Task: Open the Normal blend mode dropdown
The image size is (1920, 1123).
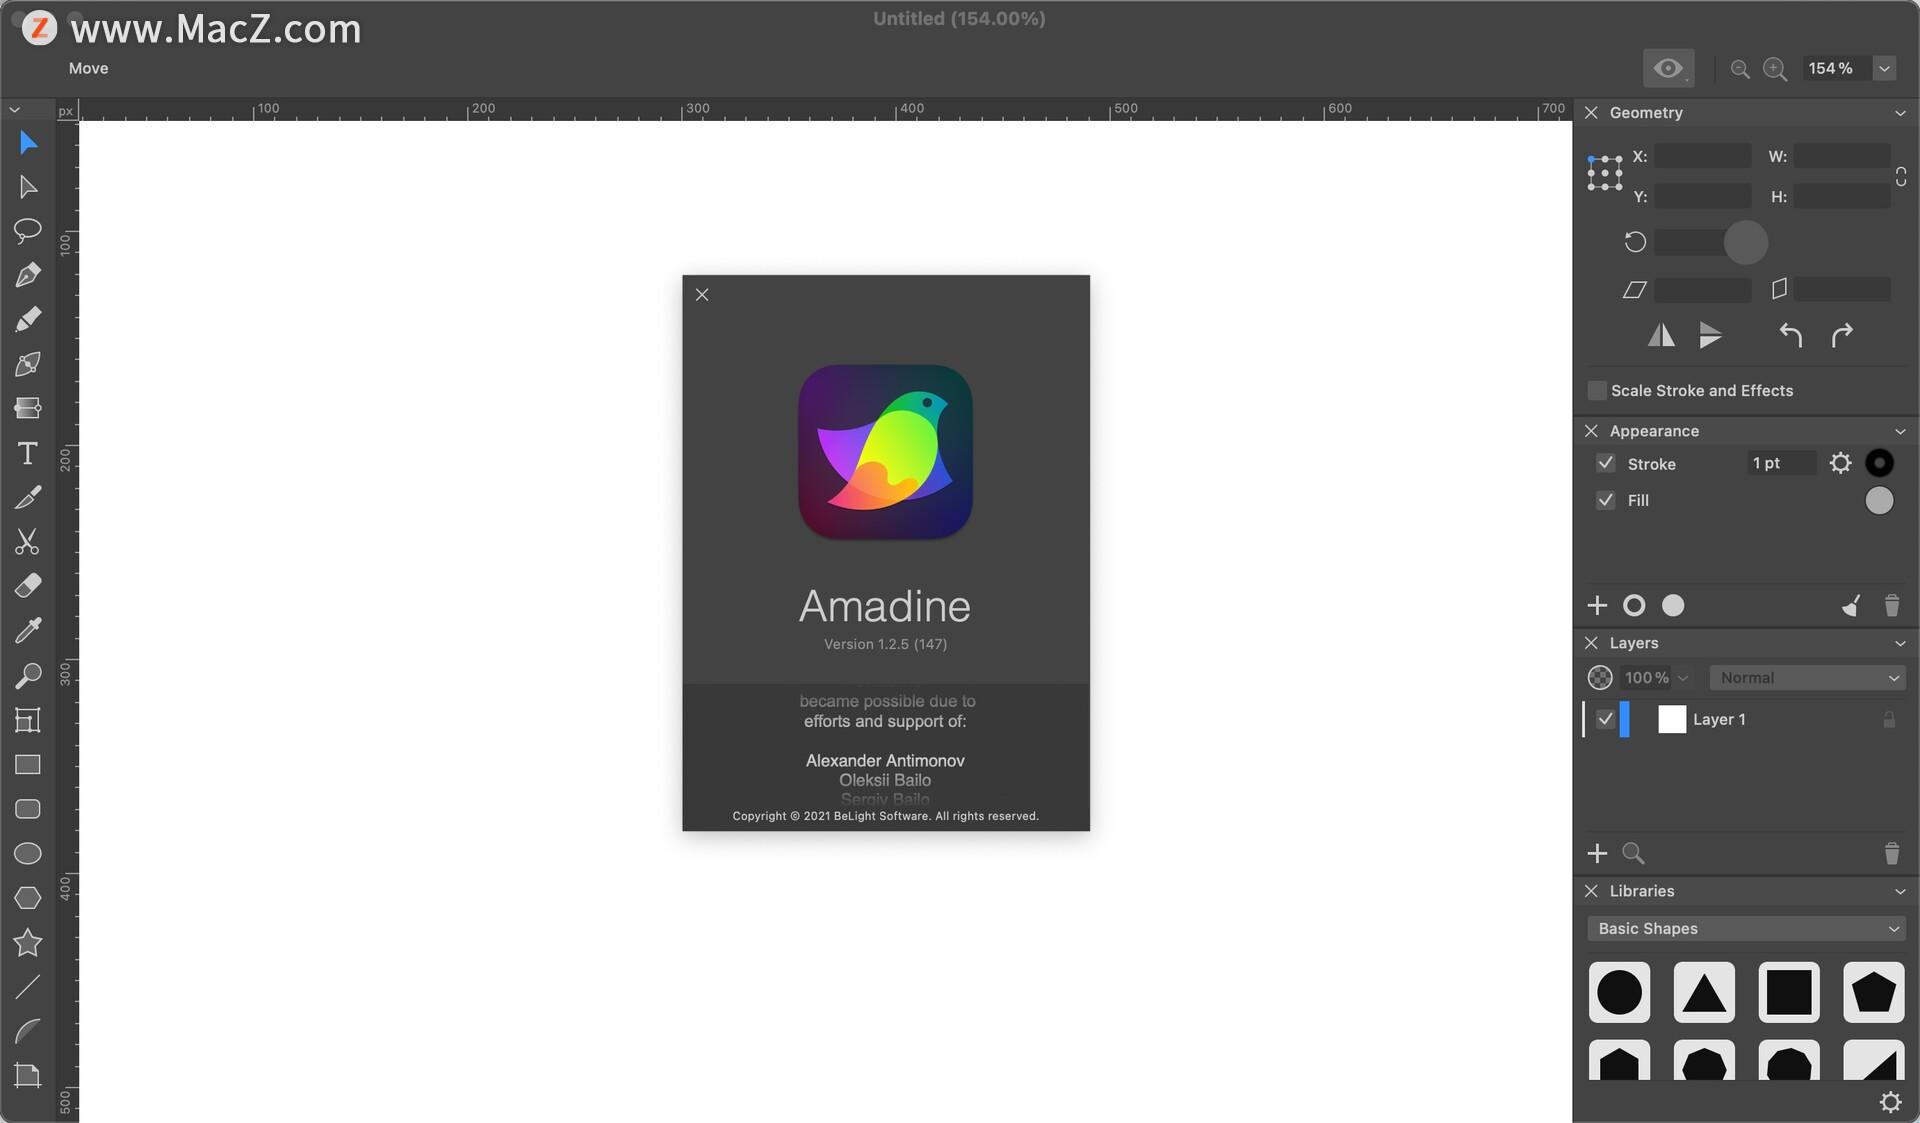Action: point(1807,677)
